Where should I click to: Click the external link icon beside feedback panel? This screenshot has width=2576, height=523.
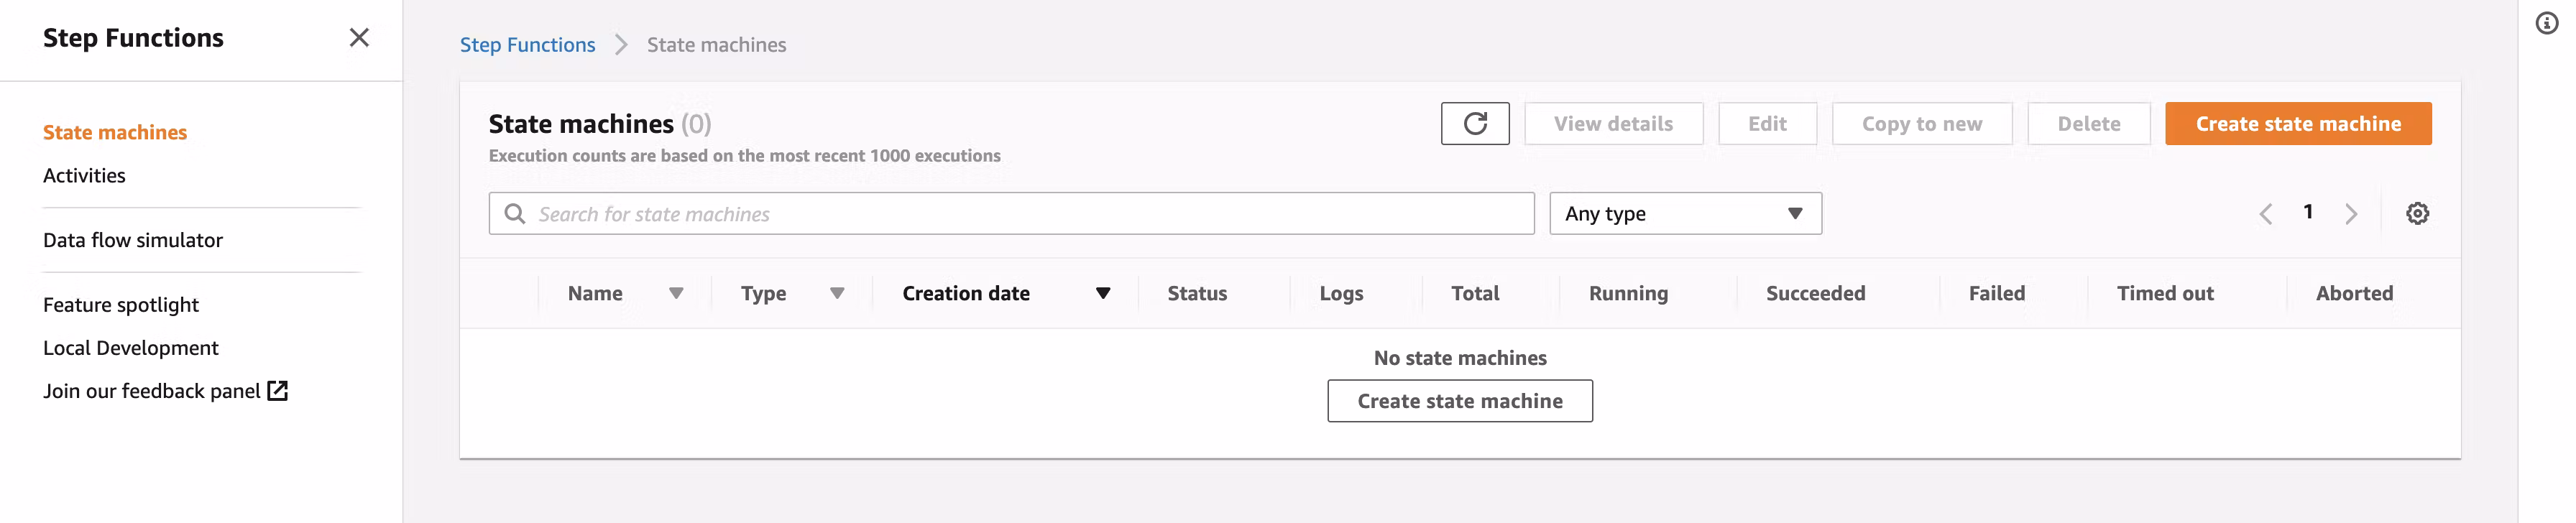(x=278, y=391)
